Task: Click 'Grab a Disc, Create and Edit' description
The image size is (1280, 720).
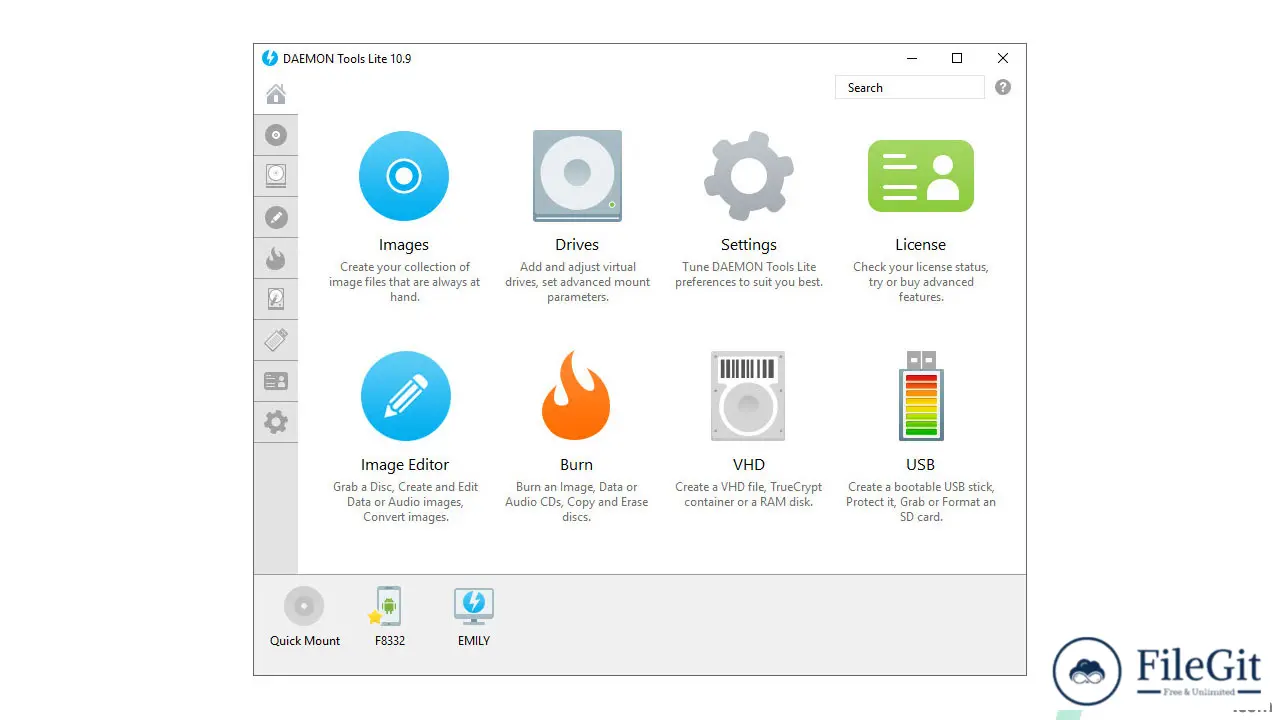Action: pyautogui.click(x=406, y=502)
